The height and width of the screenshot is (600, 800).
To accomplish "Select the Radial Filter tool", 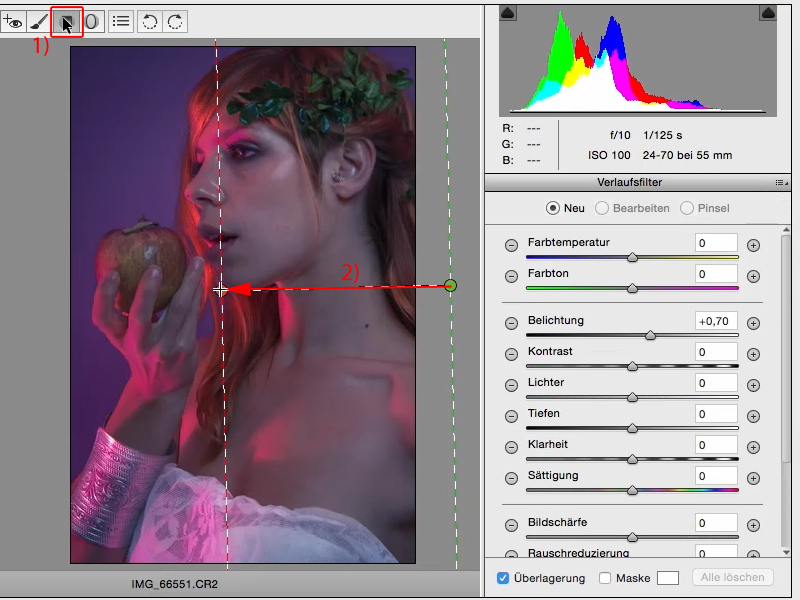I will click(x=92, y=21).
